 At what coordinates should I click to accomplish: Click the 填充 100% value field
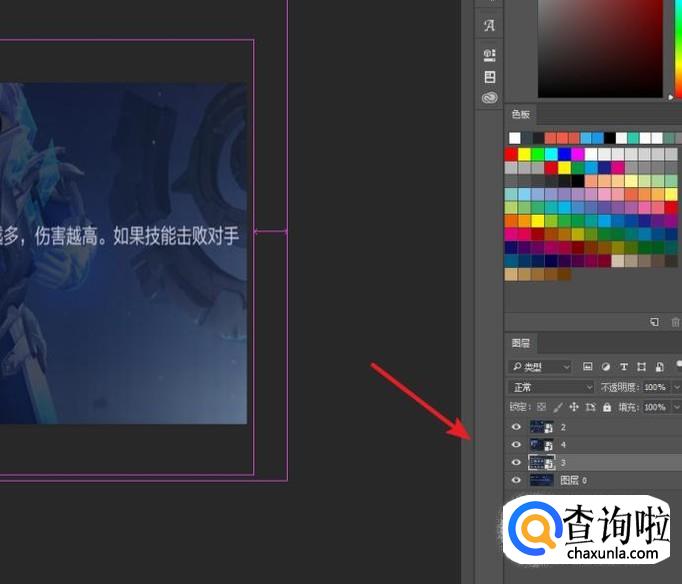point(655,407)
